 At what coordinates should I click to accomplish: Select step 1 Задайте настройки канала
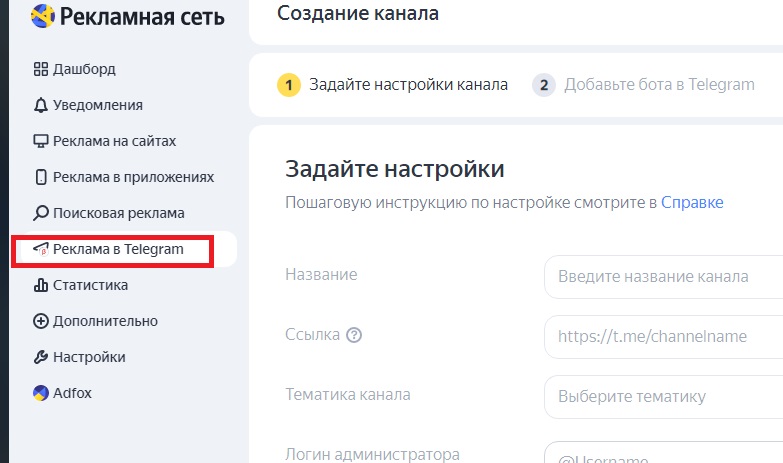point(393,85)
